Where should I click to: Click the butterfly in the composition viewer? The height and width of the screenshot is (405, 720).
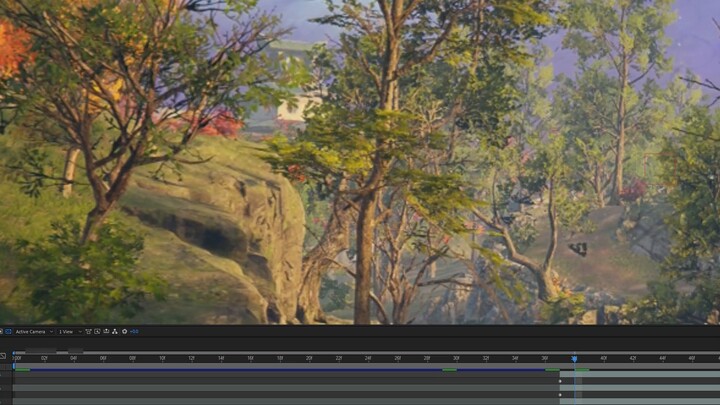click(579, 249)
